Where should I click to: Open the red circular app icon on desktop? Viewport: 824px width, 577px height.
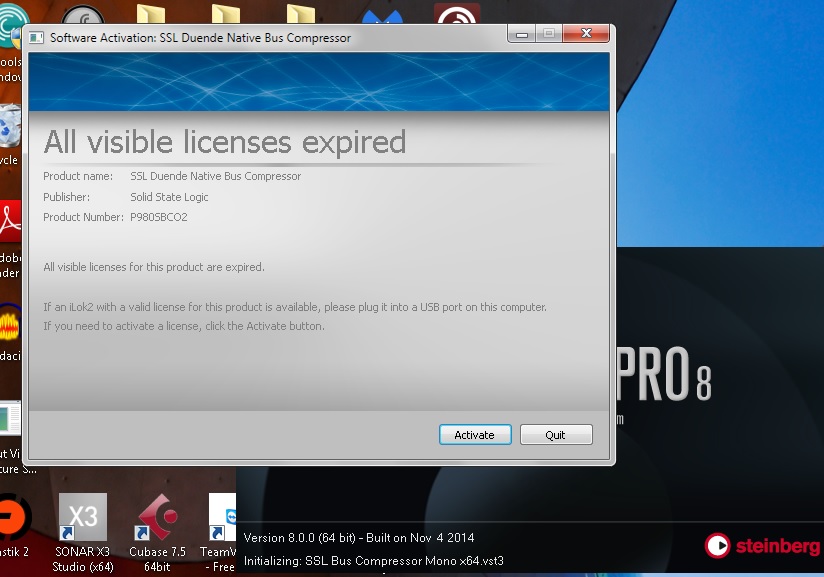click(457, 14)
